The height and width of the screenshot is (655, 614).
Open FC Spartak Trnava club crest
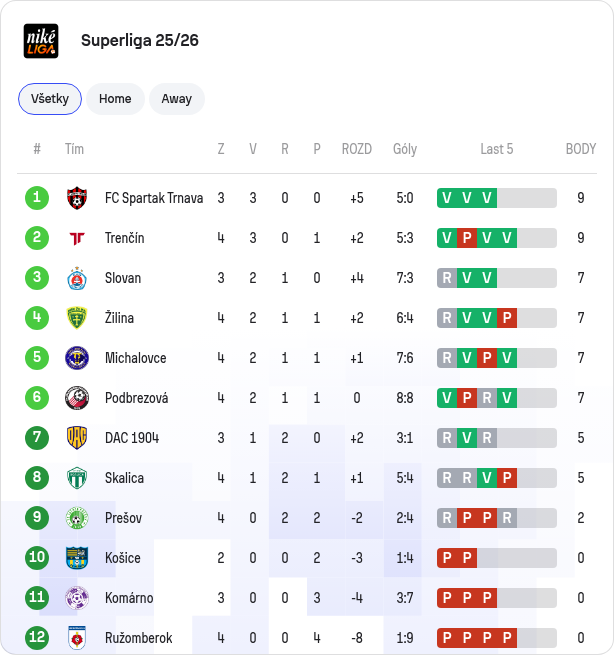(77, 198)
